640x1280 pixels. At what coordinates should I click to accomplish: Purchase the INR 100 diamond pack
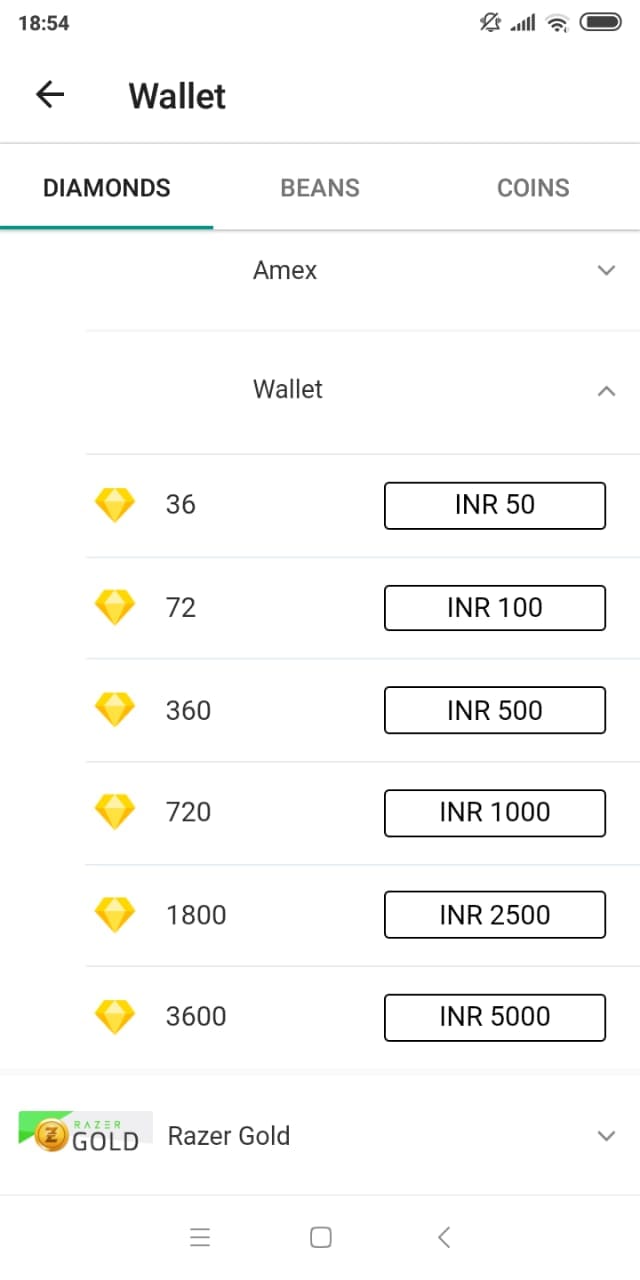(495, 608)
